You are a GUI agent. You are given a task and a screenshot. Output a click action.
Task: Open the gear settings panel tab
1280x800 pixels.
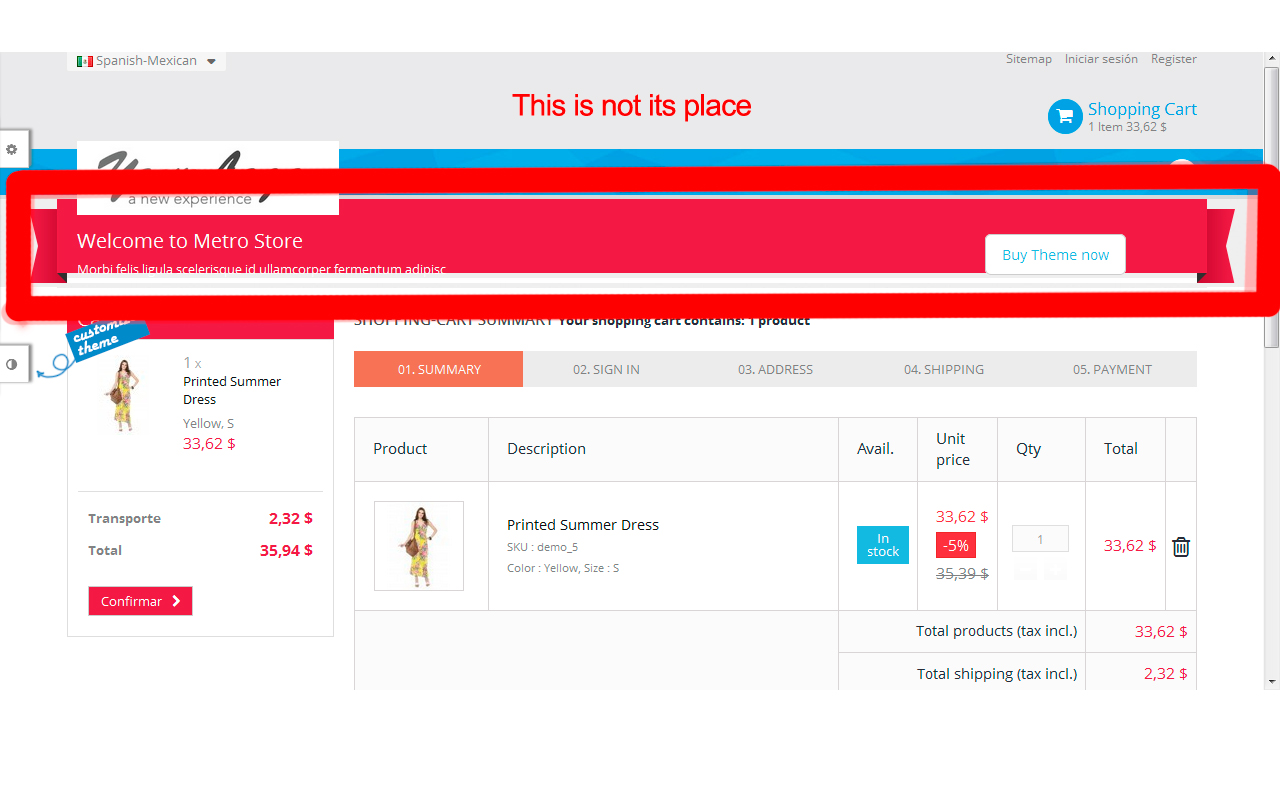pyautogui.click(x=12, y=149)
